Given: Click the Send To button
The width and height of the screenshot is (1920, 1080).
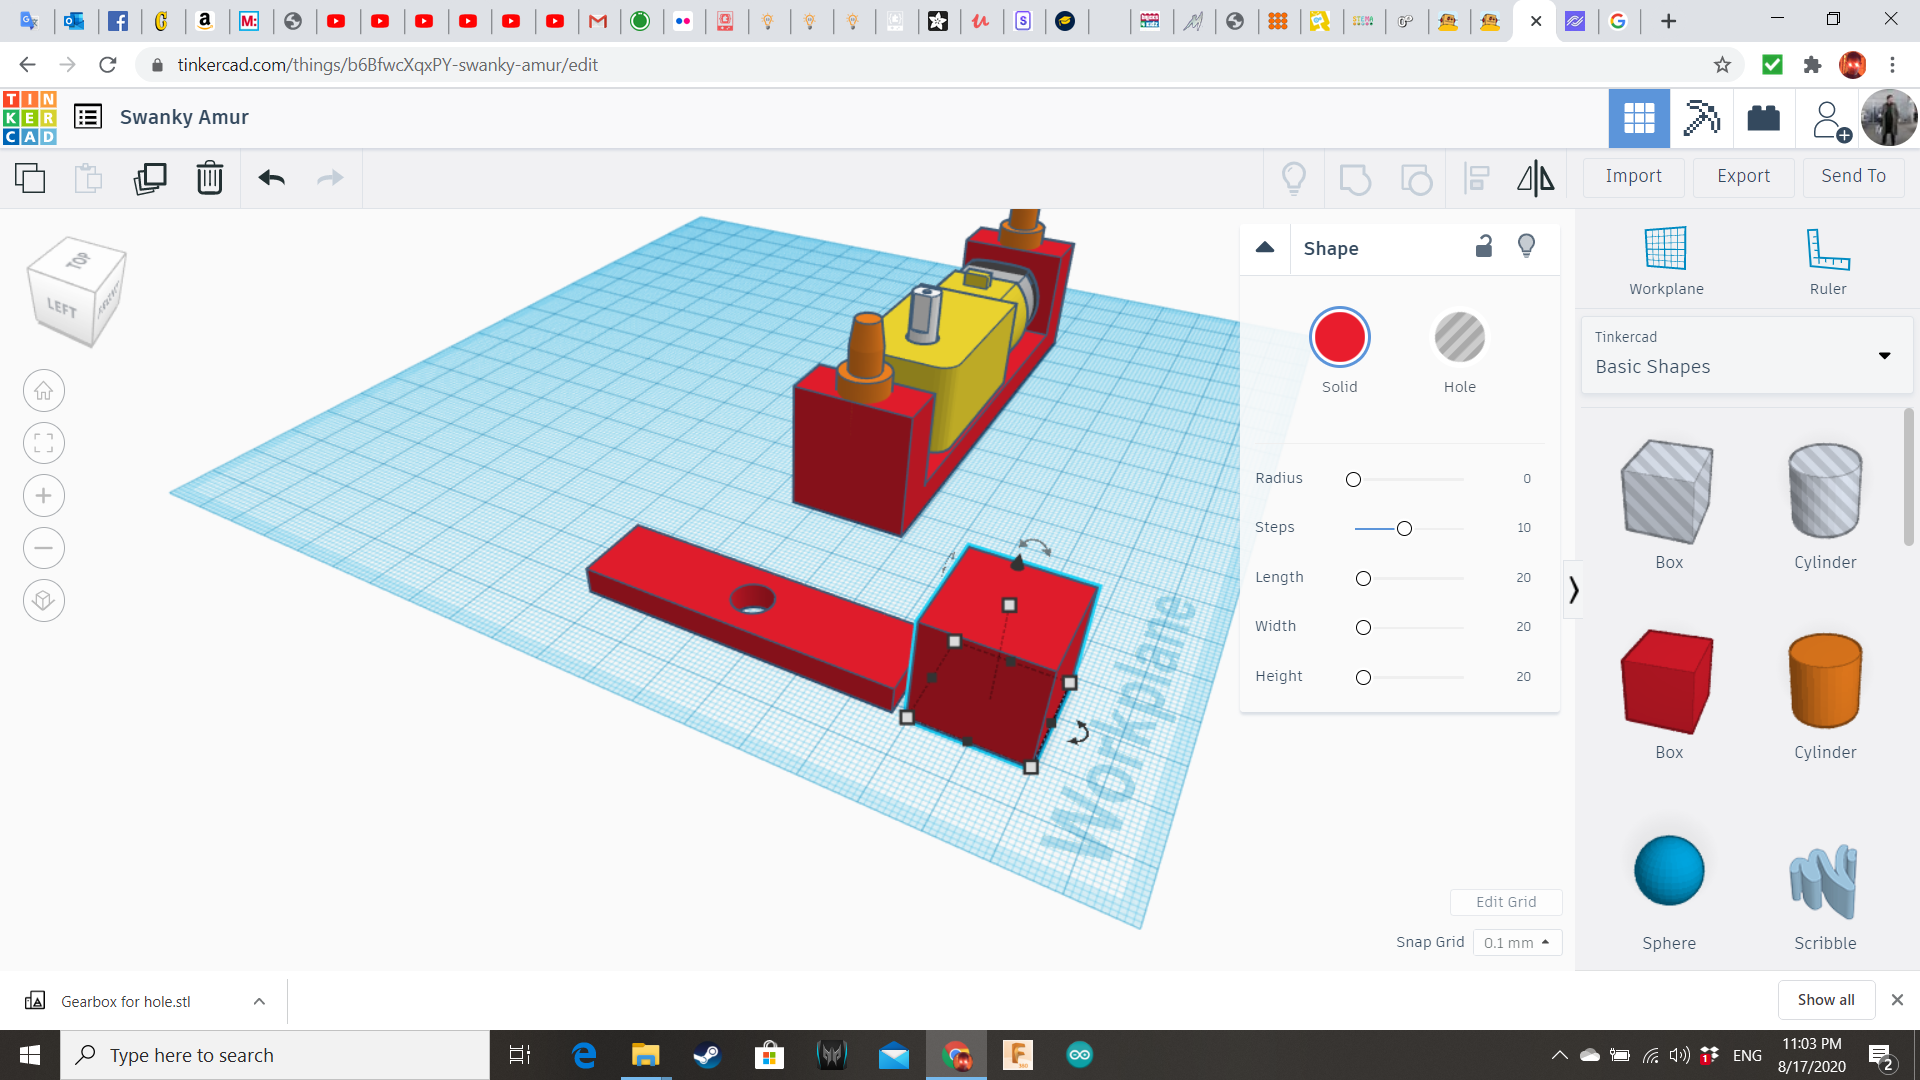Looking at the screenshot, I should click(1853, 176).
